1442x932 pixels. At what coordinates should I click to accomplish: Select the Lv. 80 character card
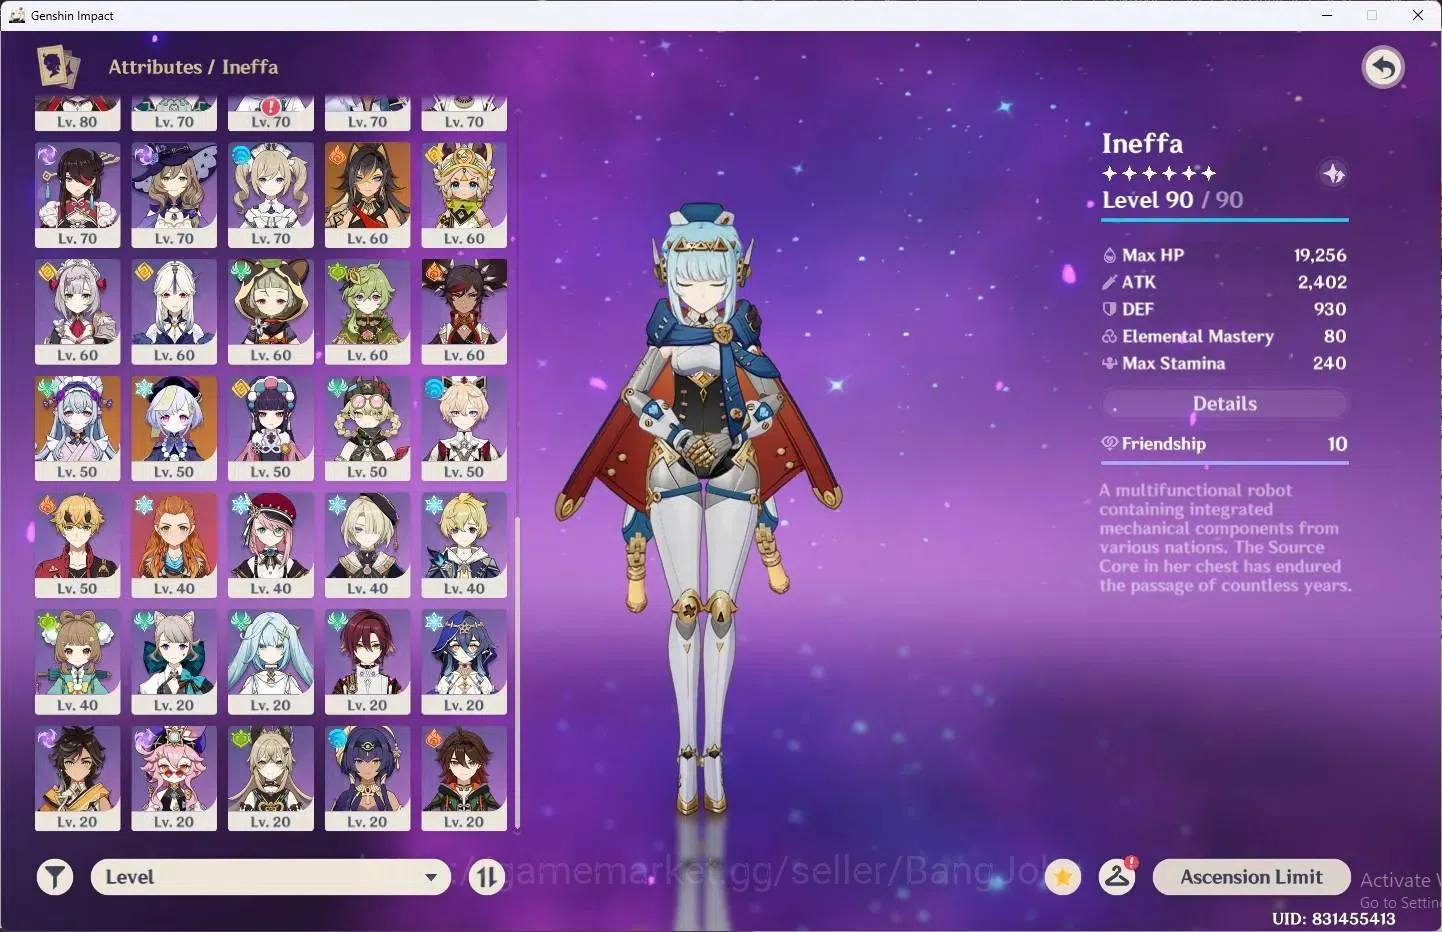point(78,114)
